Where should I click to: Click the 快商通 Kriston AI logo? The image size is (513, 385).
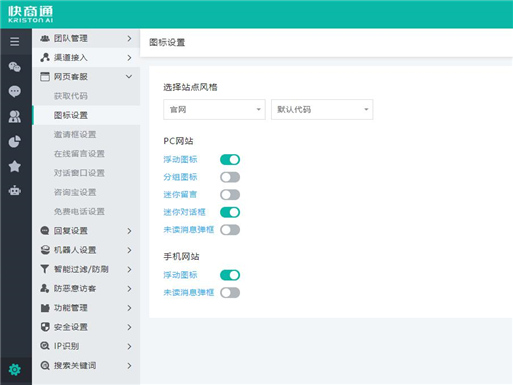click(x=31, y=14)
